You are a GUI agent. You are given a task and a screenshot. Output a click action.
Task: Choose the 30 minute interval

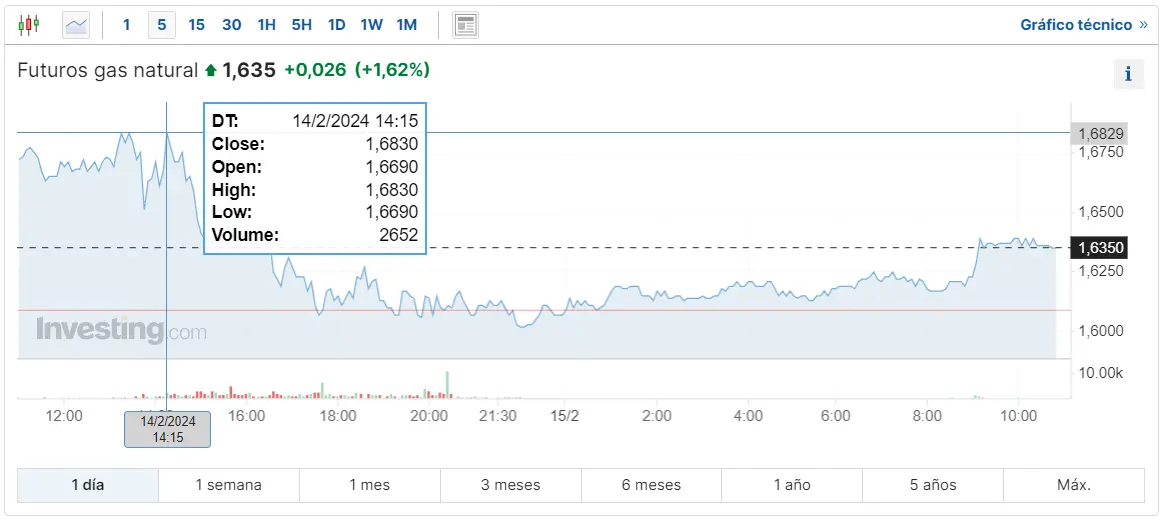pyautogui.click(x=231, y=25)
